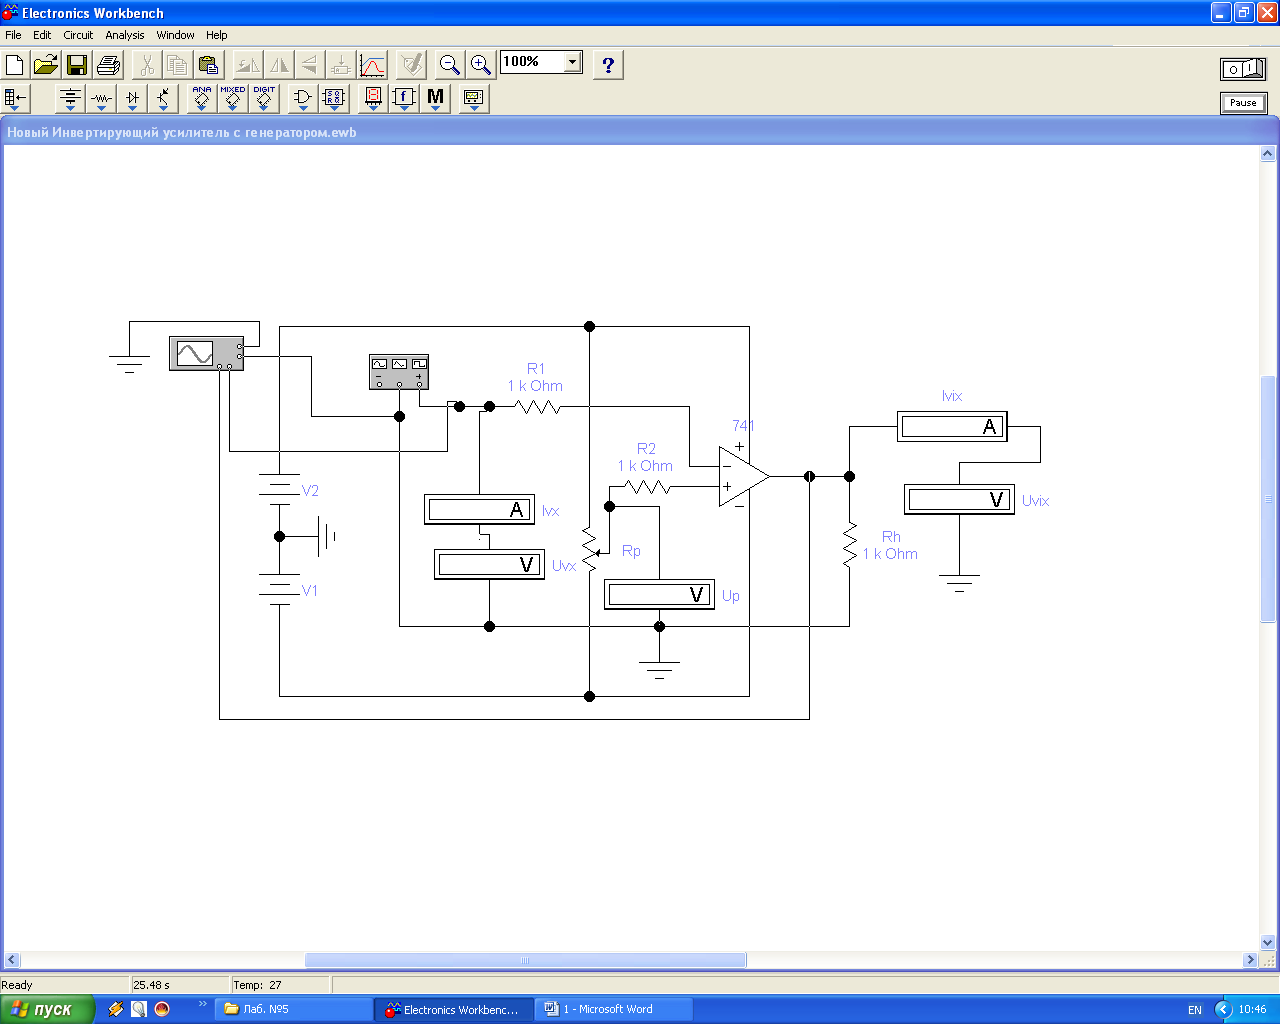The height and width of the screenshot is (1024, 1280).
Task: Open the Transistors parts bin
Action: 163,98
